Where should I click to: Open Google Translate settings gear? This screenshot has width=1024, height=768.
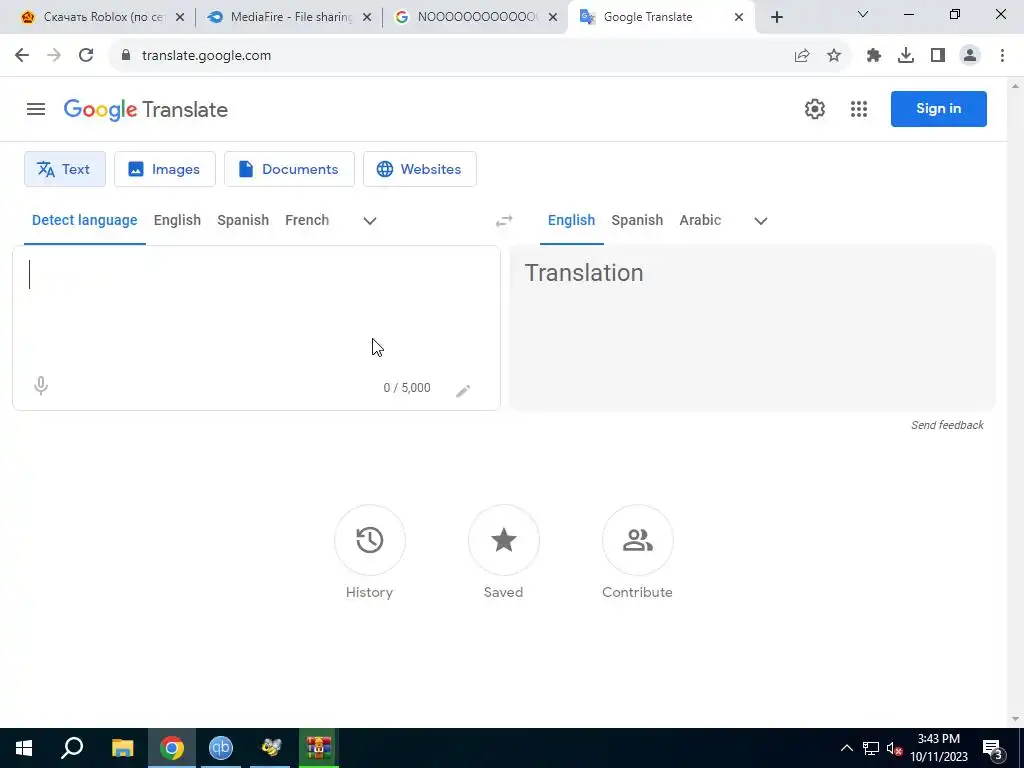(814, 109)
